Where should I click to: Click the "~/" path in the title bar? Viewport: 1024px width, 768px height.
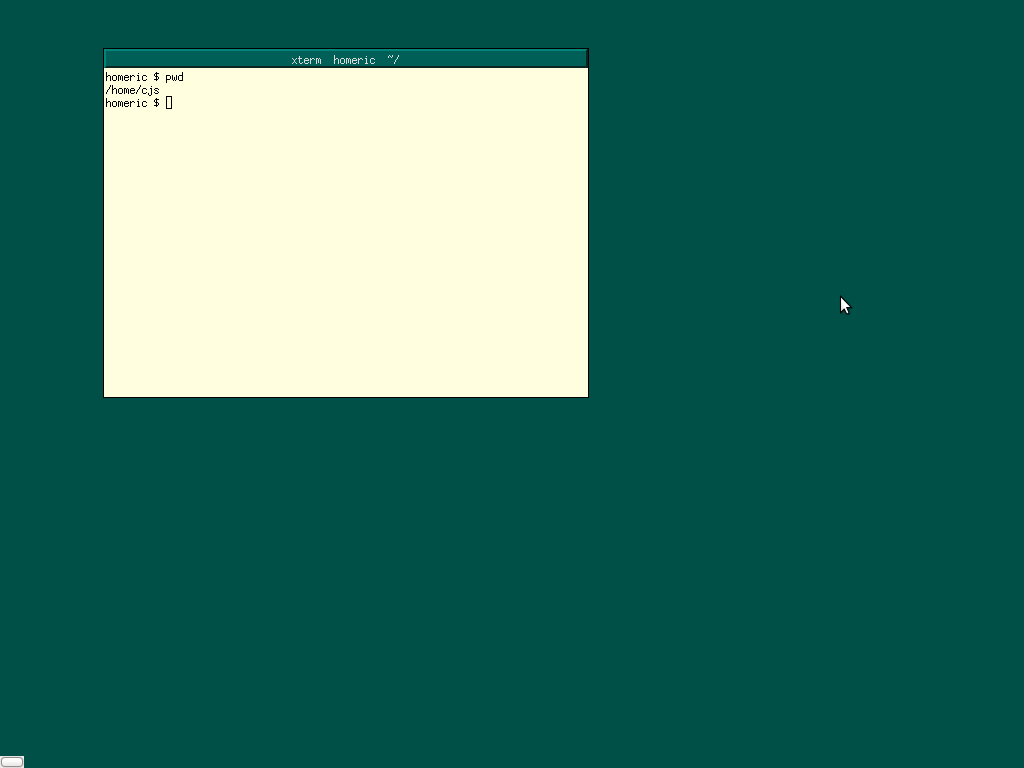(393, 60)
